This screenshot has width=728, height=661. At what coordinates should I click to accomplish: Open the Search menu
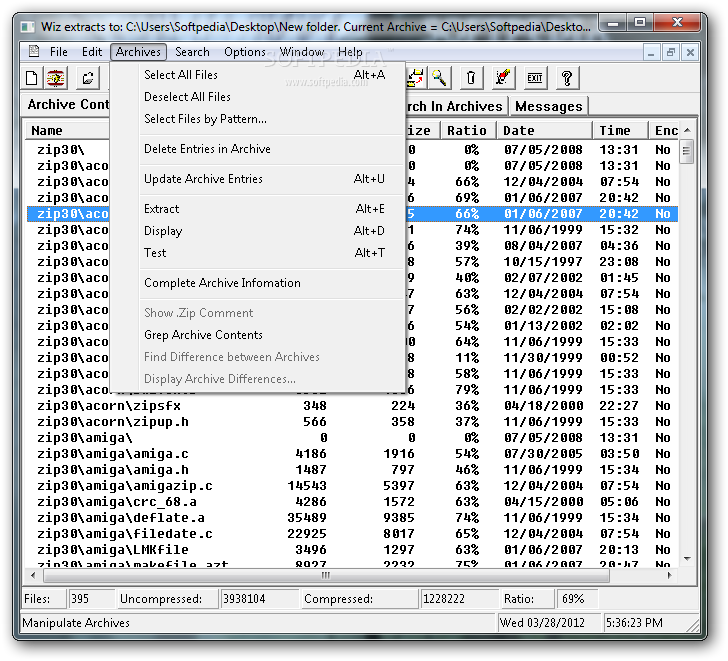click(192, 52)
